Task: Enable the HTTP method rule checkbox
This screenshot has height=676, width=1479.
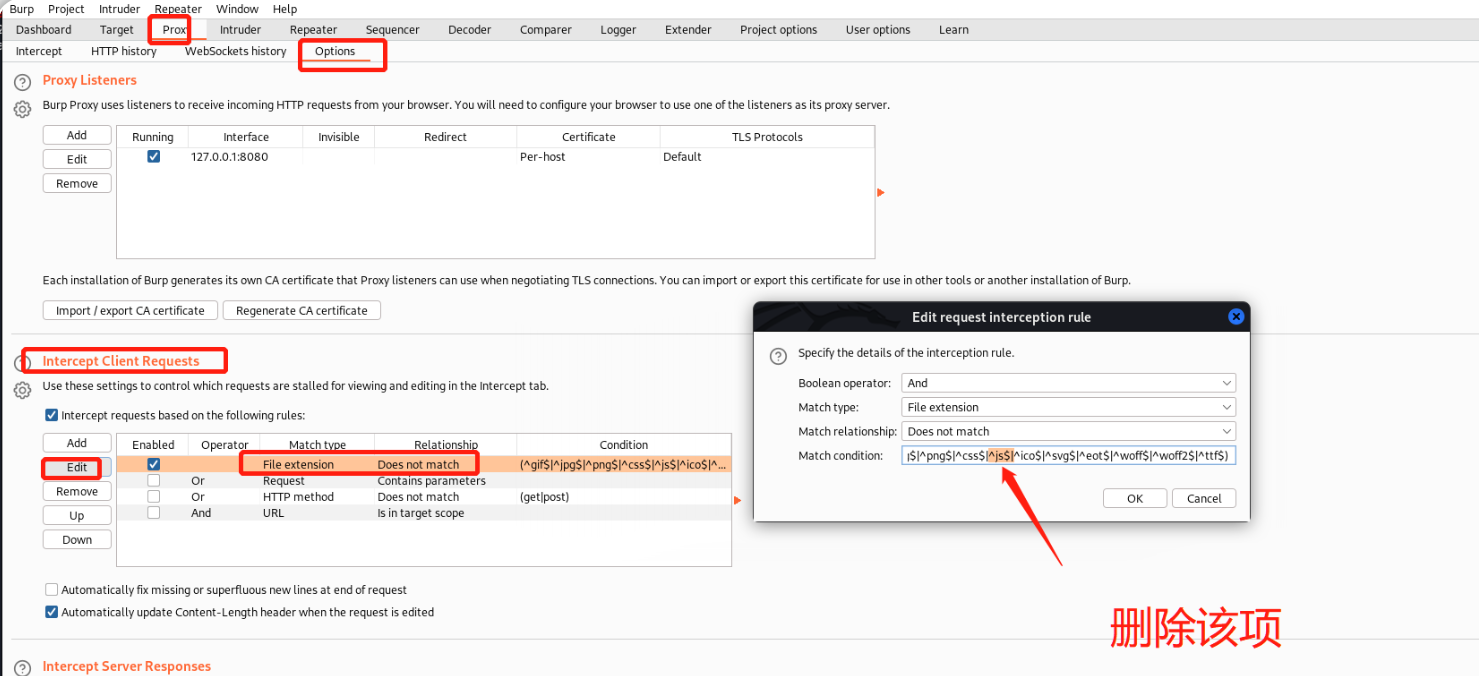Action: pyautogui.click(x=153, y=497)
